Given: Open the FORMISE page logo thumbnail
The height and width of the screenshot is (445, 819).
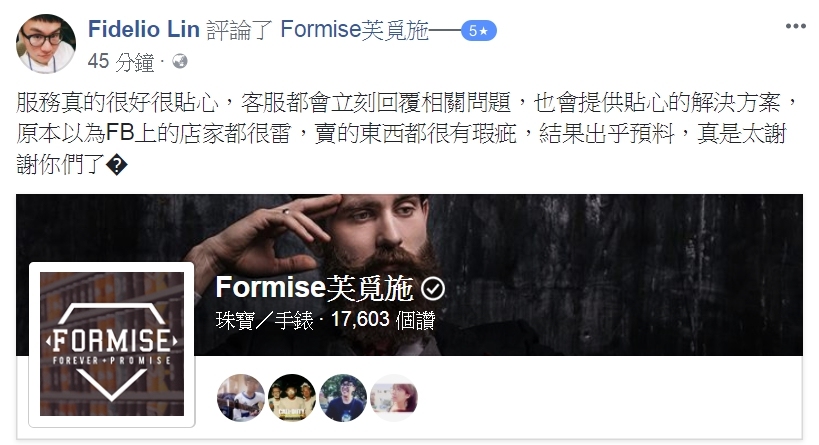Looking at the screenshot, I should [x=112, y=344].
